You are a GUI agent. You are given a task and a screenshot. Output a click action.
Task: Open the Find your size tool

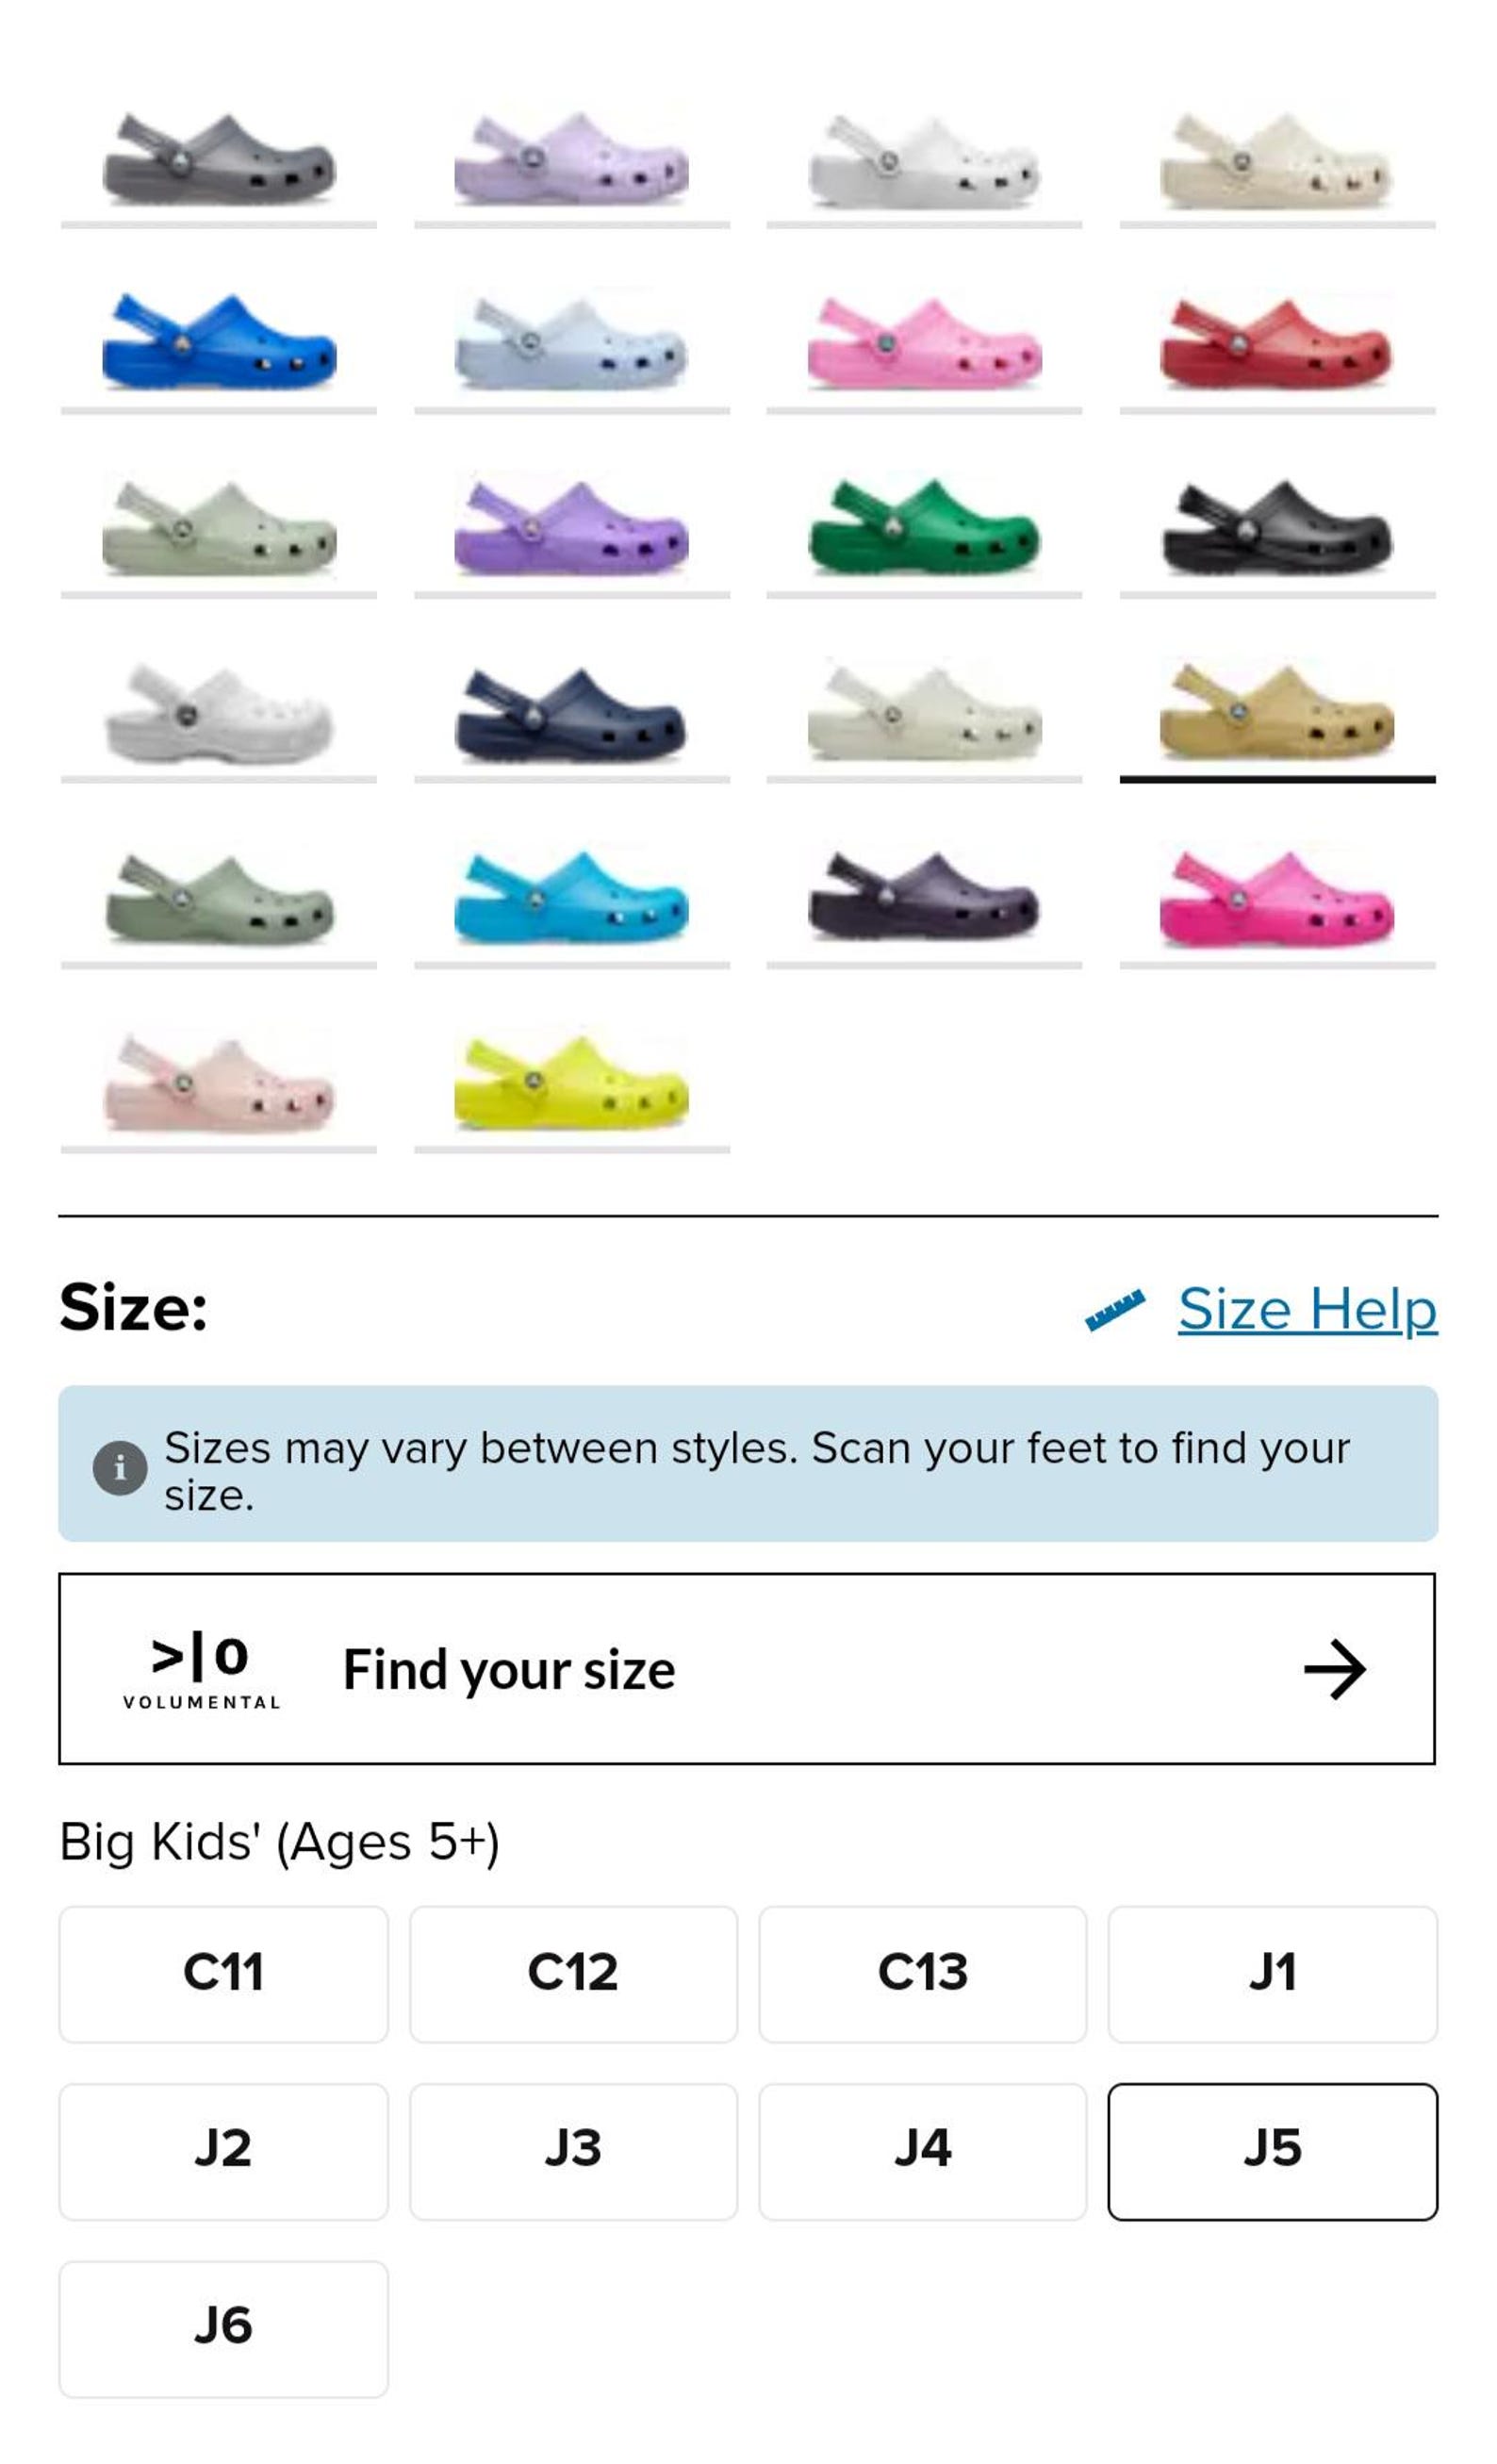coord(747,1669)
